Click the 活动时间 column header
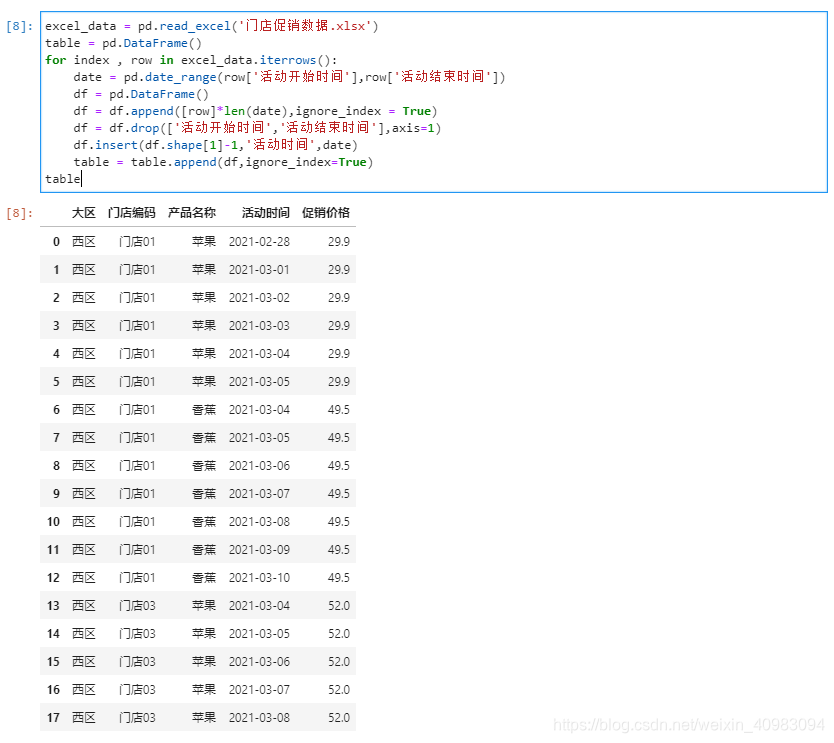Viewport: 834px width, 743px height. click(265, 213)
